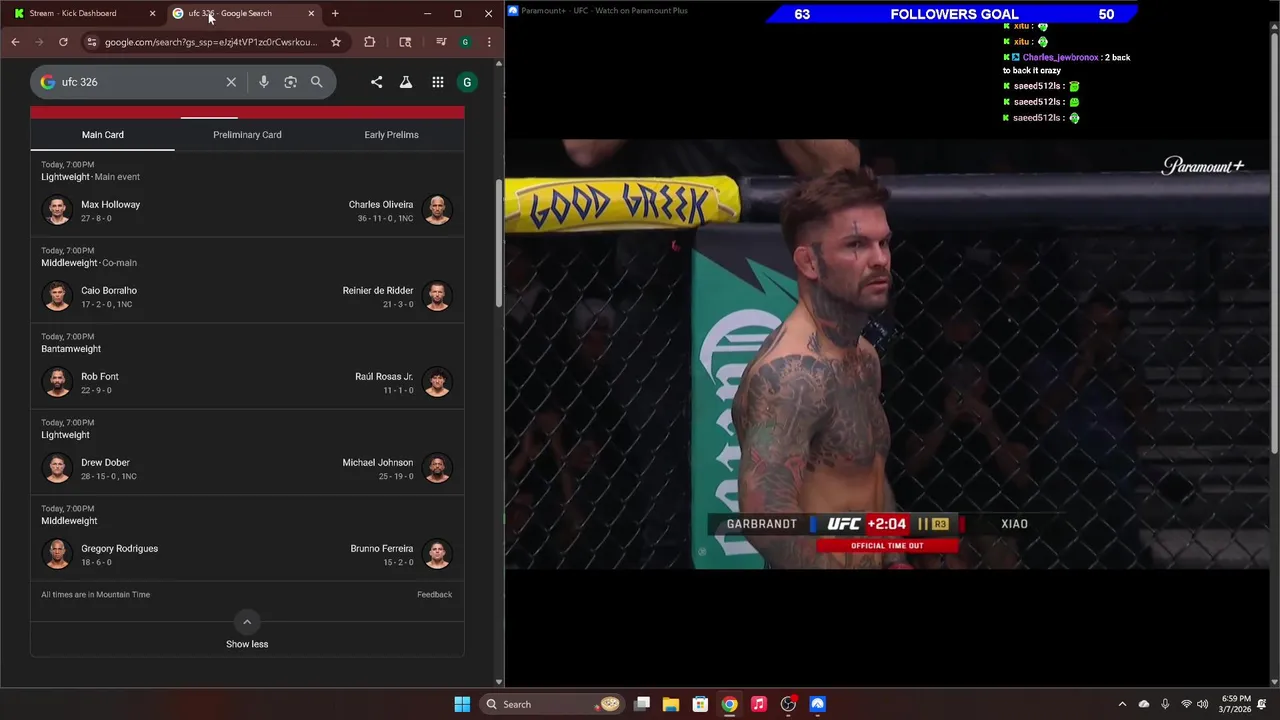Click Garbrandt name on fight scorebar

click(762, 524)
